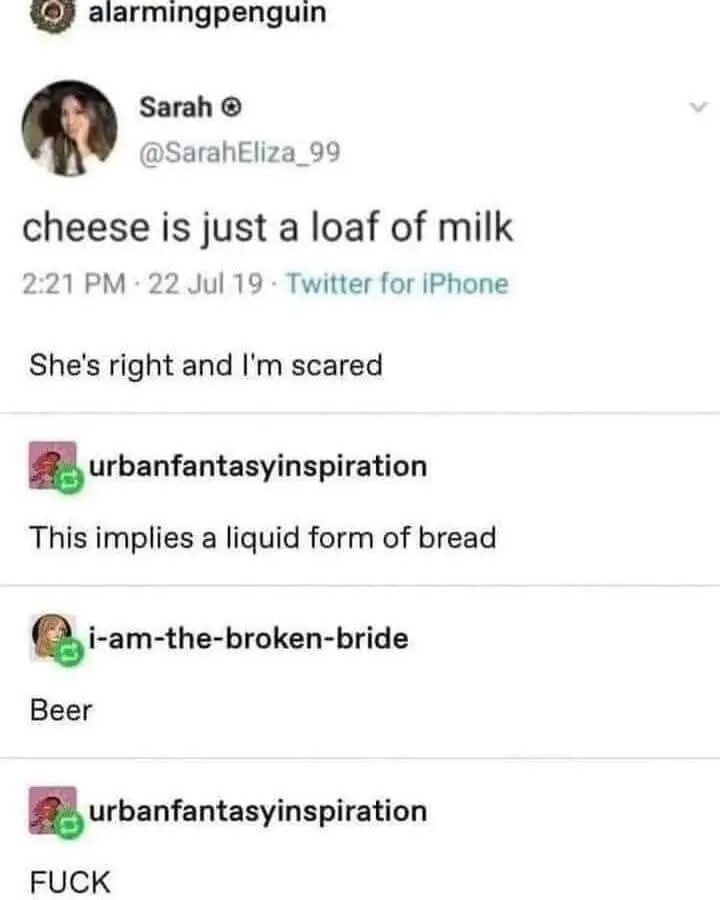This screenshot has width=720, height=900.
Task: Click tweet text 'cheese is just a loaf of milk'
Action: 268,228
